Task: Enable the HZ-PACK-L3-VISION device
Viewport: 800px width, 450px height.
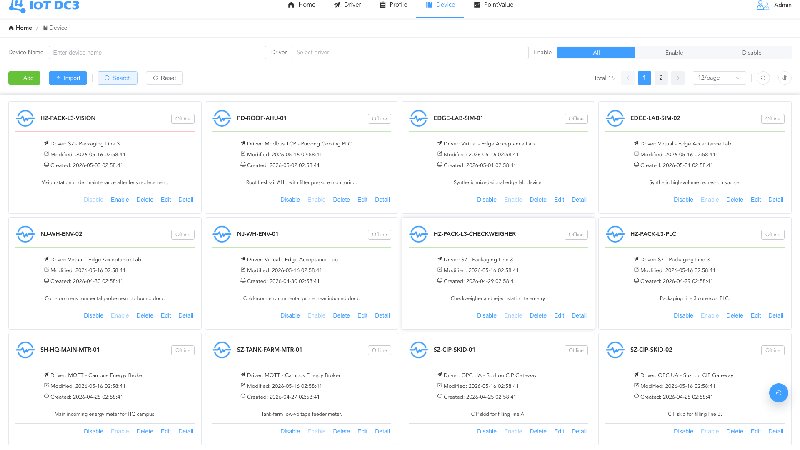Action: 119,199
